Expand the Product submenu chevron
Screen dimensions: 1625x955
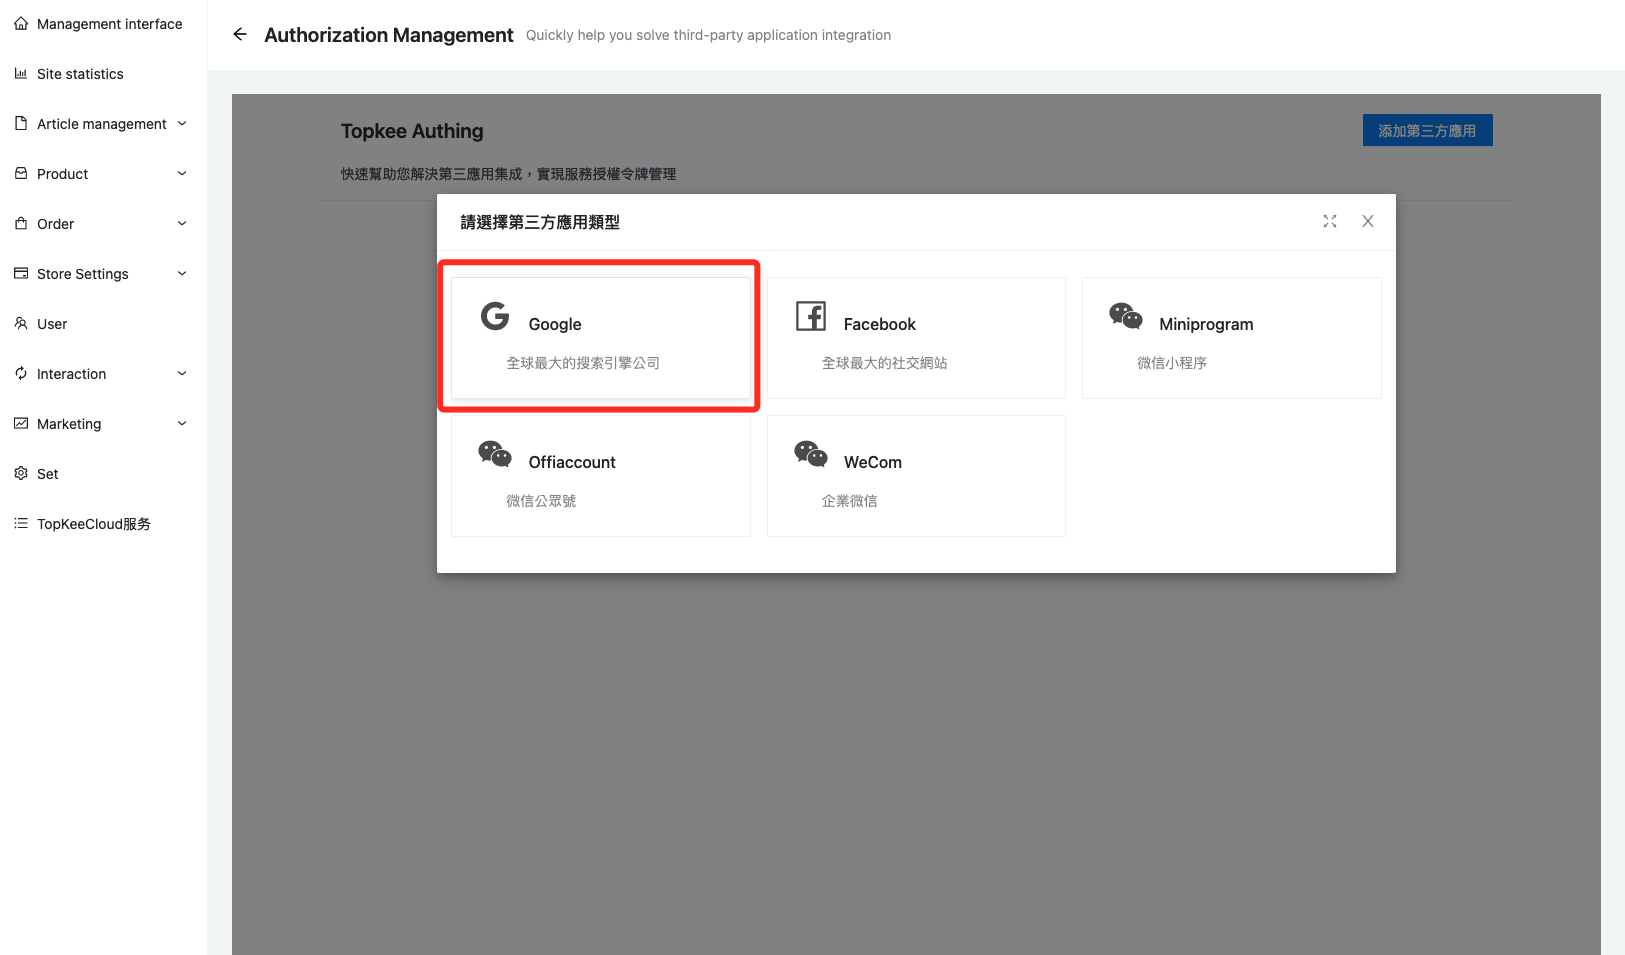(x=182, y=174)
